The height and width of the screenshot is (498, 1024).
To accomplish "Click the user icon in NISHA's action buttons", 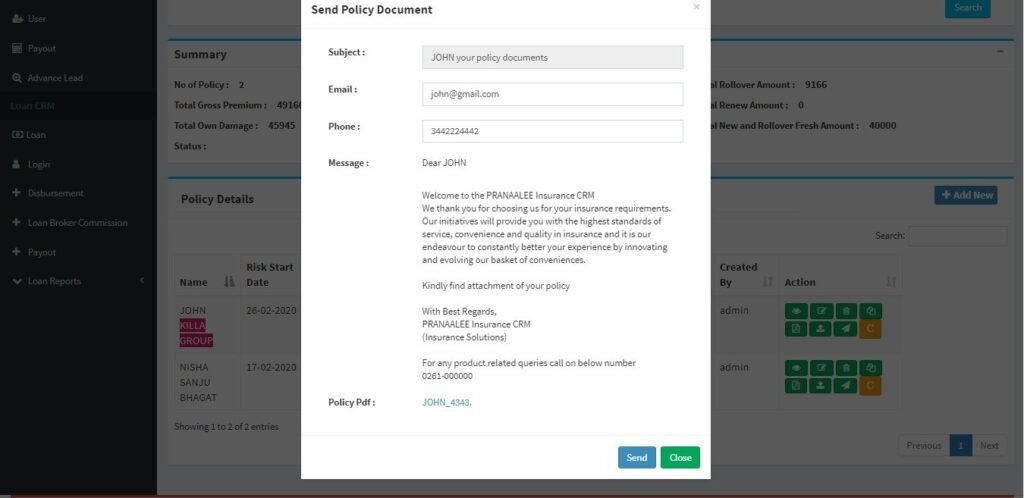I will (x=821, y=386).
